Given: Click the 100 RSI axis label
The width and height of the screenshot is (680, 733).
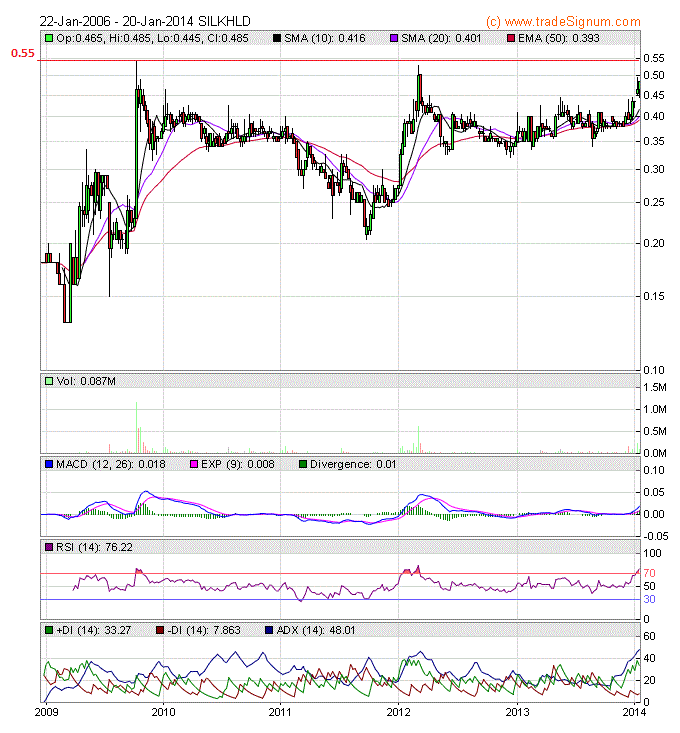Looking at the screenshot, I should point(652,553).
